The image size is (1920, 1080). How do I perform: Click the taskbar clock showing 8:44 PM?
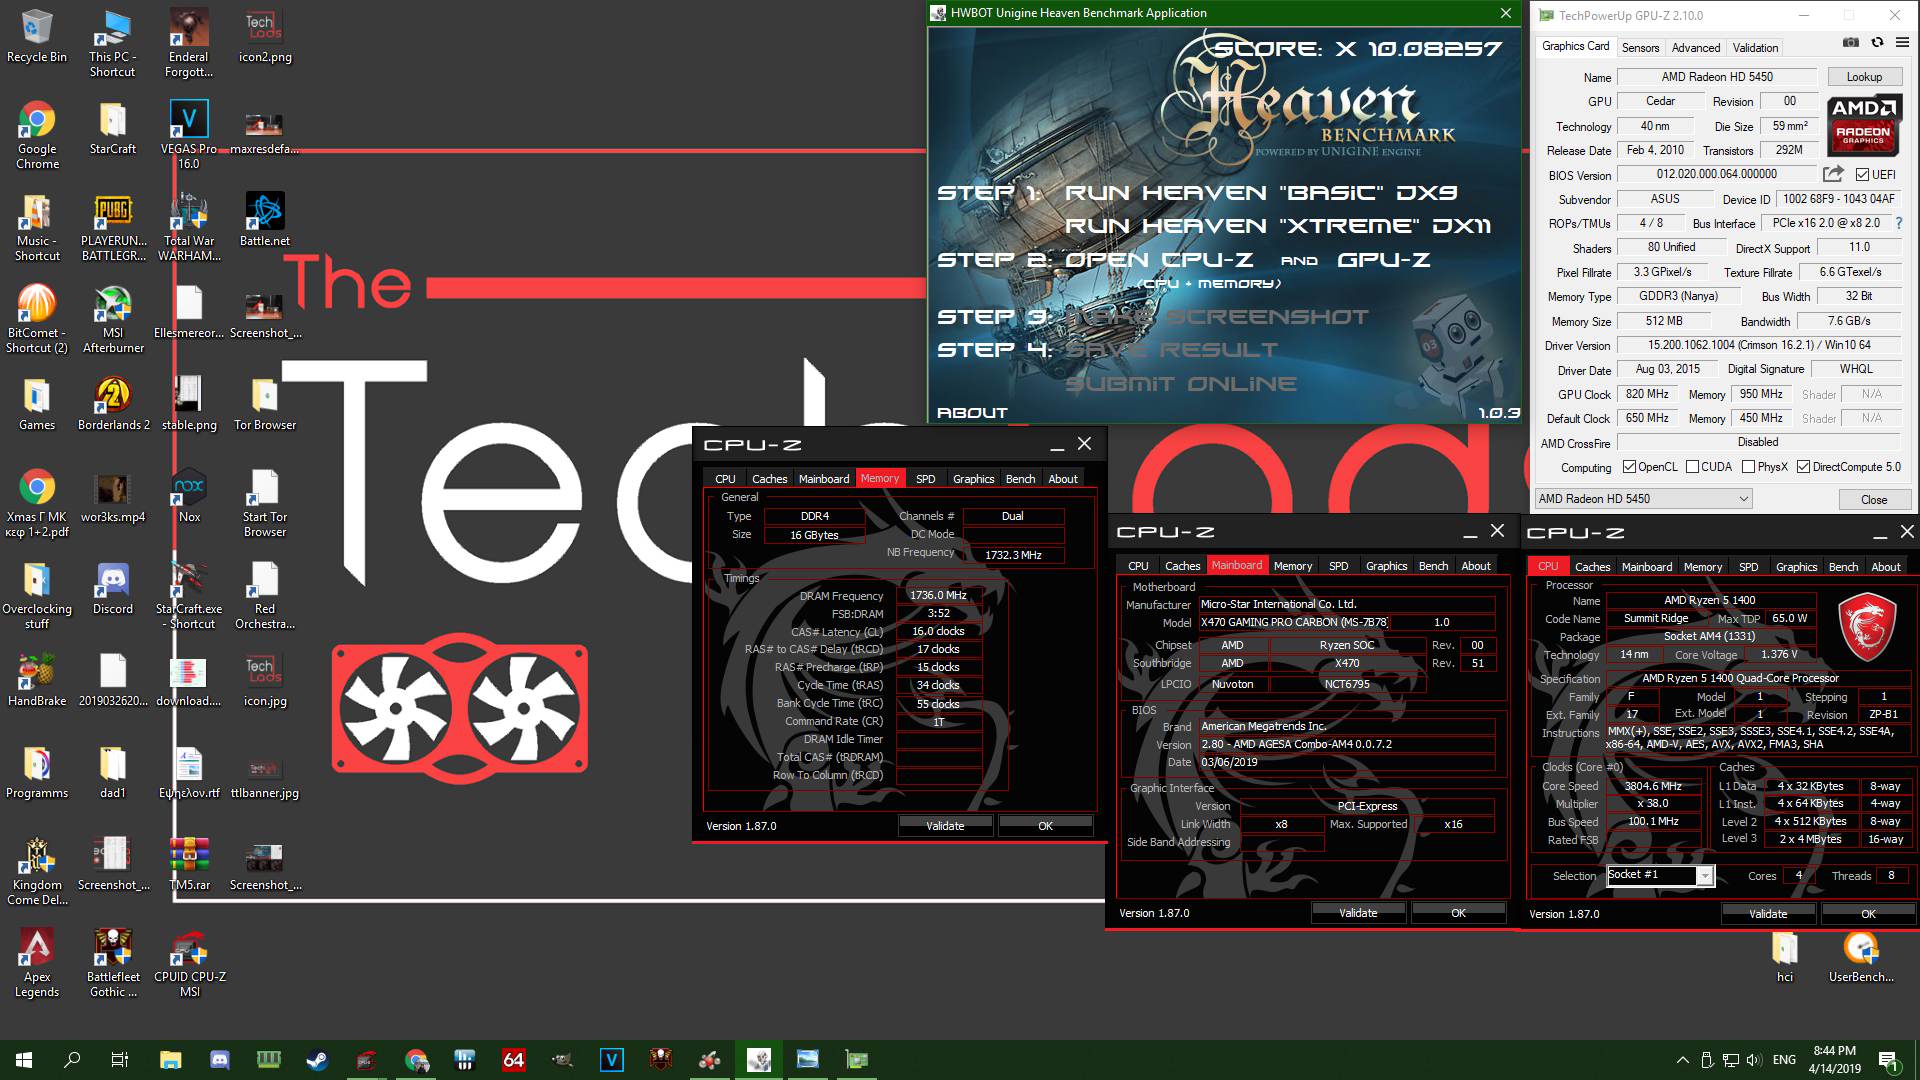[x=1834, y=1060]
